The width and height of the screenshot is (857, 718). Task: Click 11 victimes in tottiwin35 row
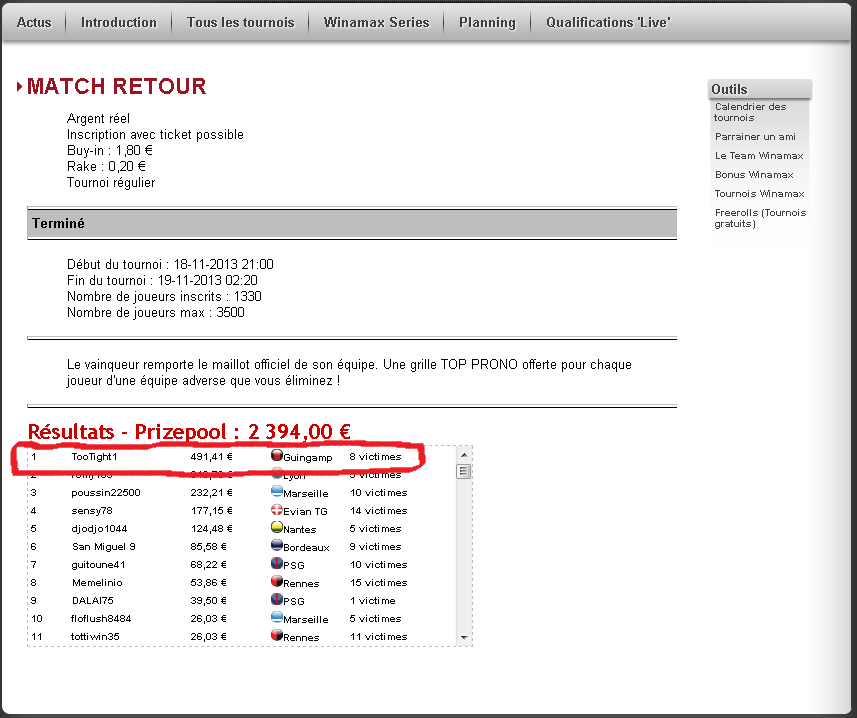pos(379,637)
